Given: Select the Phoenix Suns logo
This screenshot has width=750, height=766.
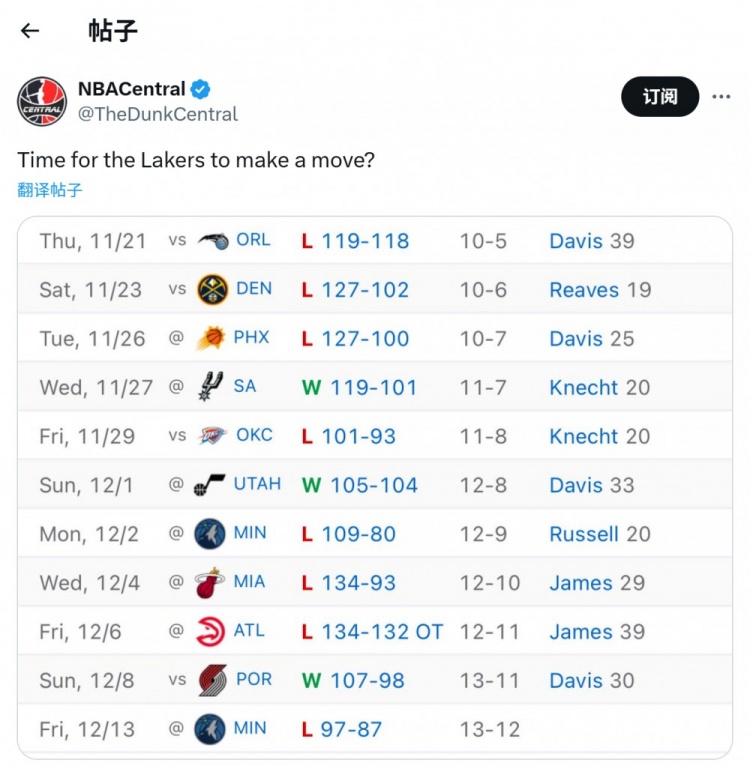Looking at the screenshot, I should (211, 338).
